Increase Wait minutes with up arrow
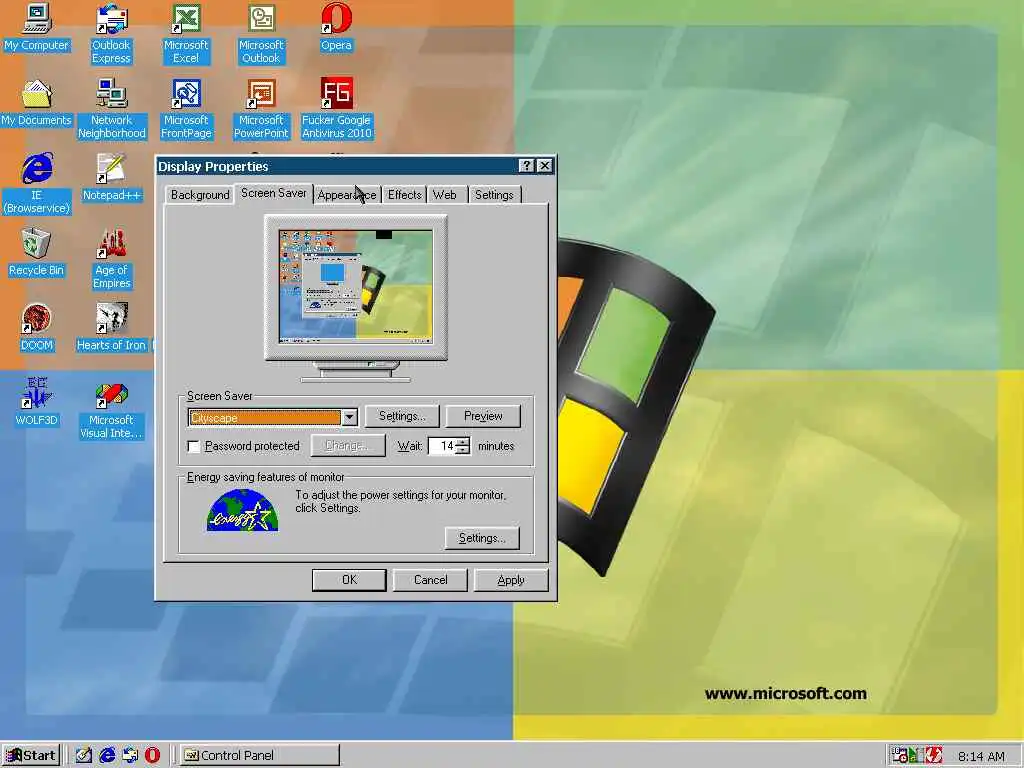The image size is (1024, 768). click(463, 442)
